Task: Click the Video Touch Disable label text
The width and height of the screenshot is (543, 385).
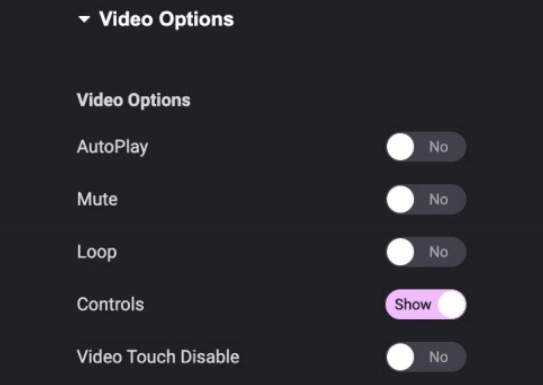Action: click(x=158, y=357)
